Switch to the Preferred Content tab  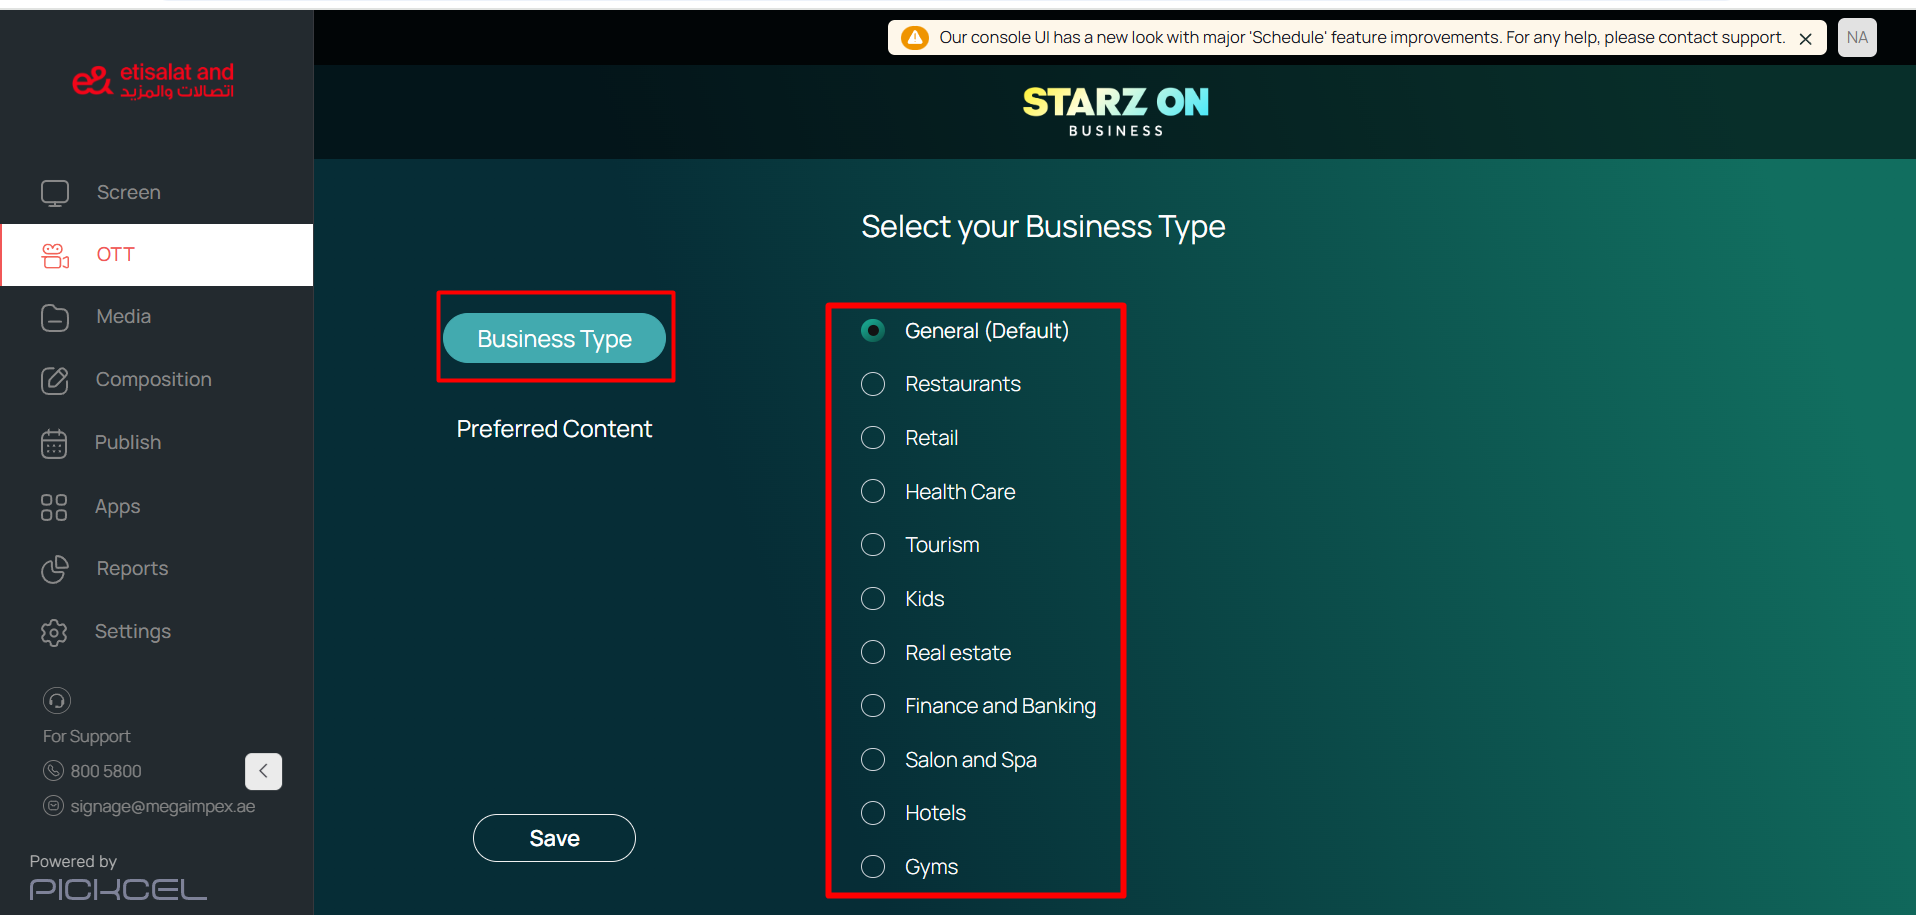(554, 429)
